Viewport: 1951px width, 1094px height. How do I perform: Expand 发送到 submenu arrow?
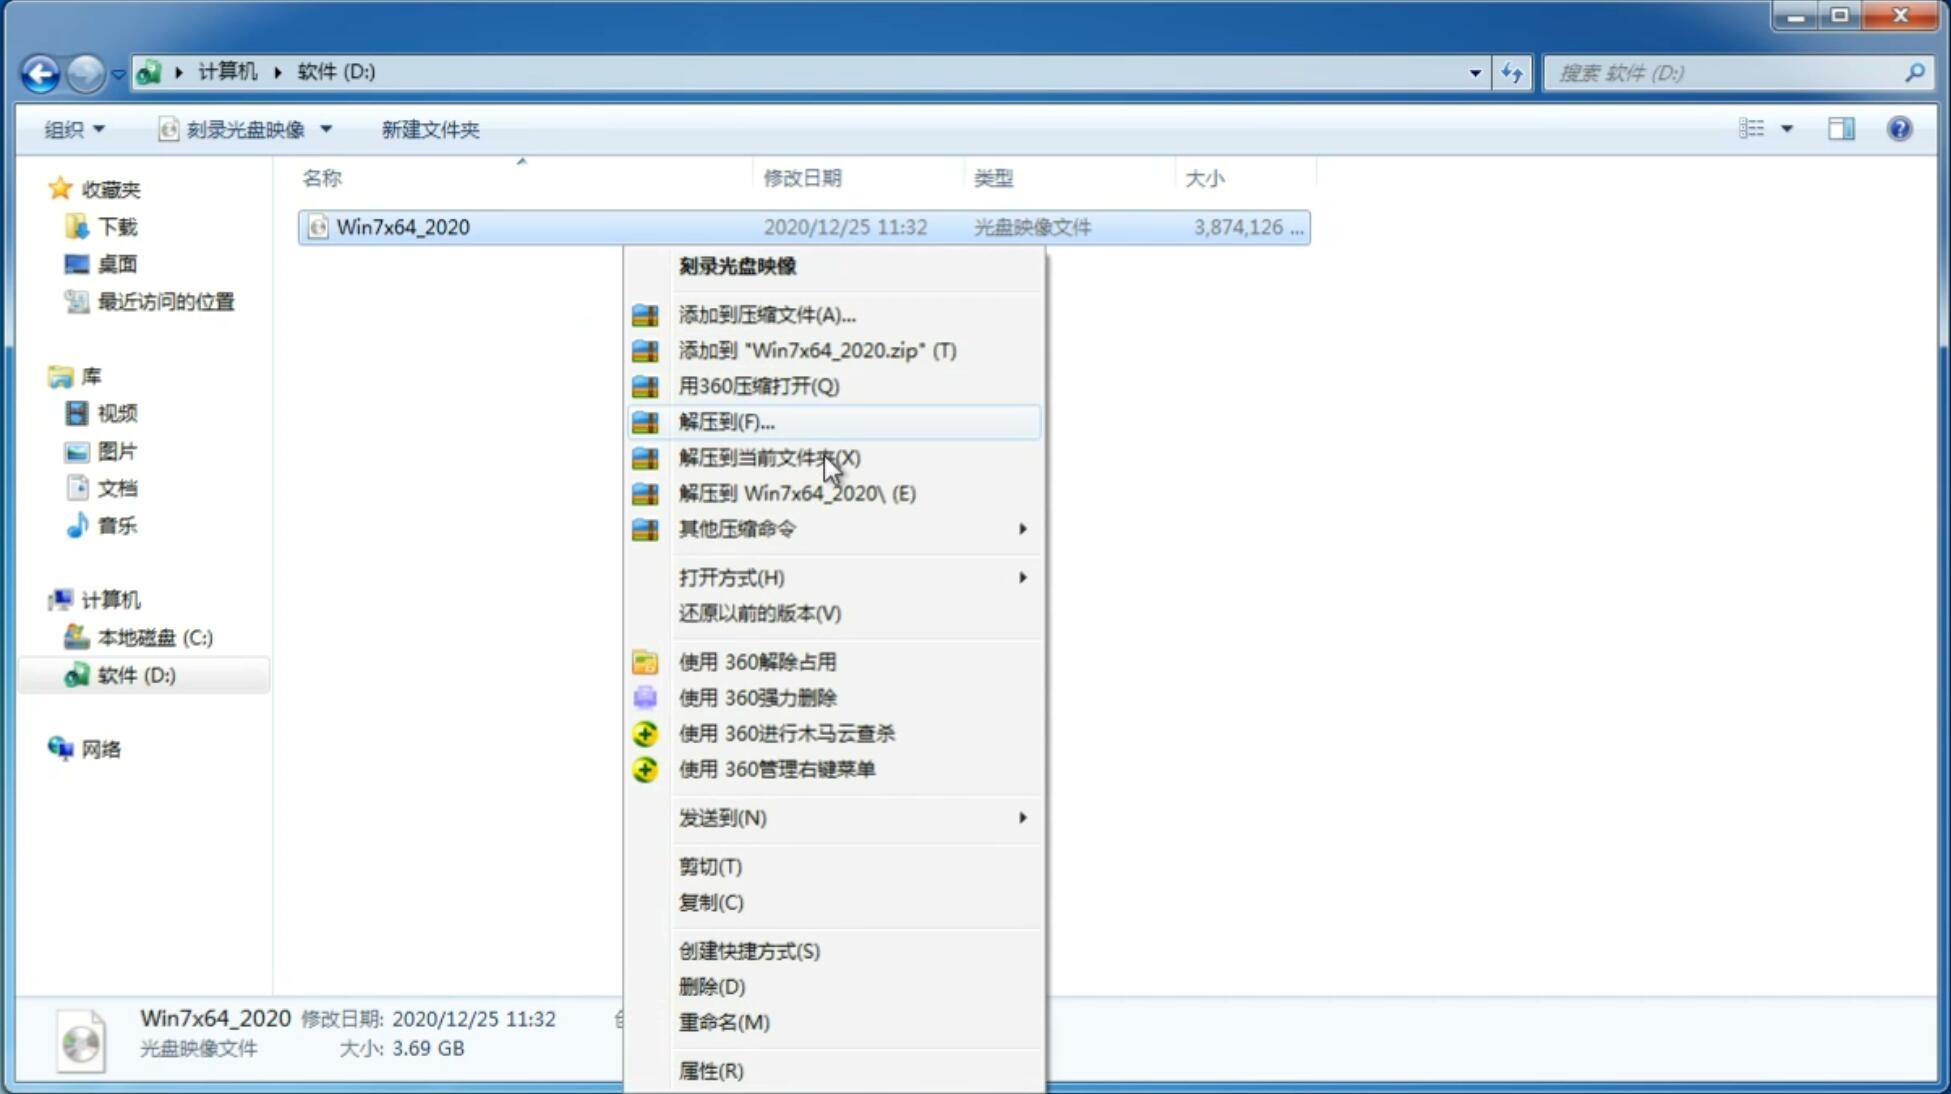click(x=1021, y=818)
